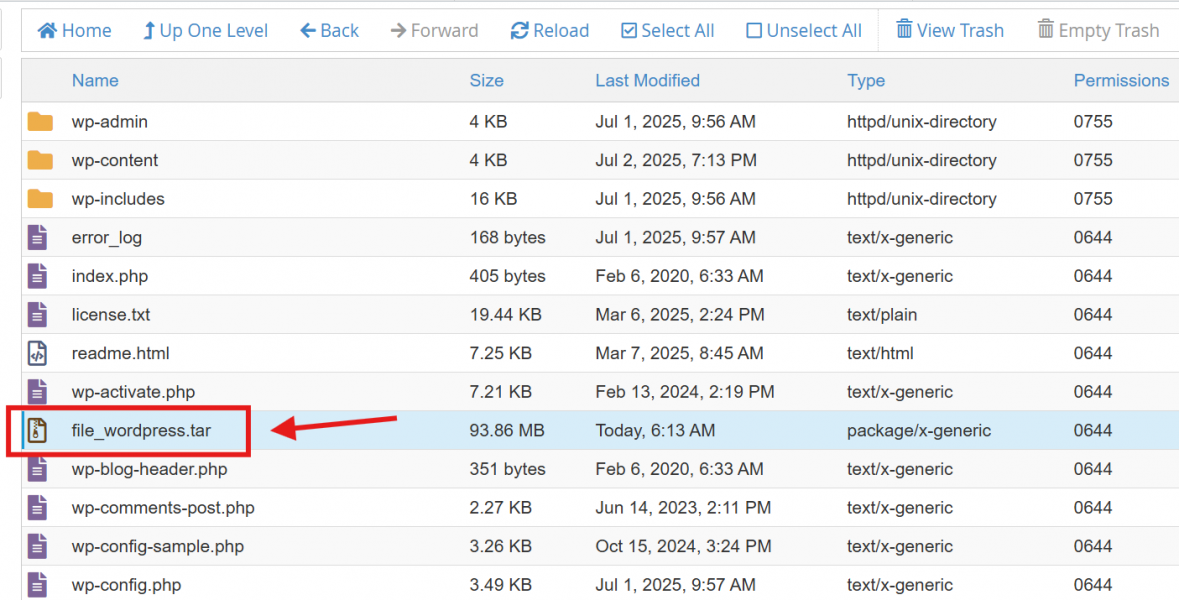Click Select All
The height and width of the screenshot is (600, 1179).
pyautogui.click(x=668, y=31)
